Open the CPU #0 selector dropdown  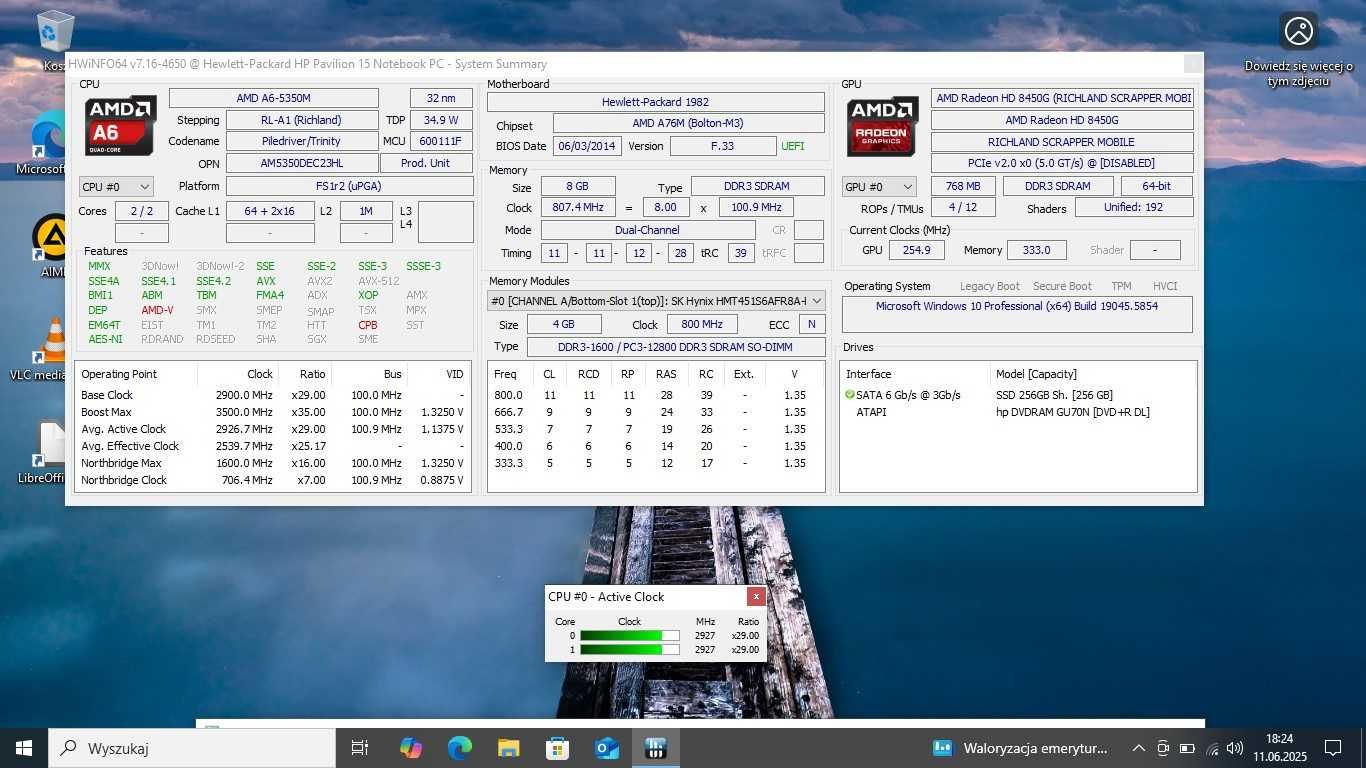pyautogui.click(x=116, y=187)
